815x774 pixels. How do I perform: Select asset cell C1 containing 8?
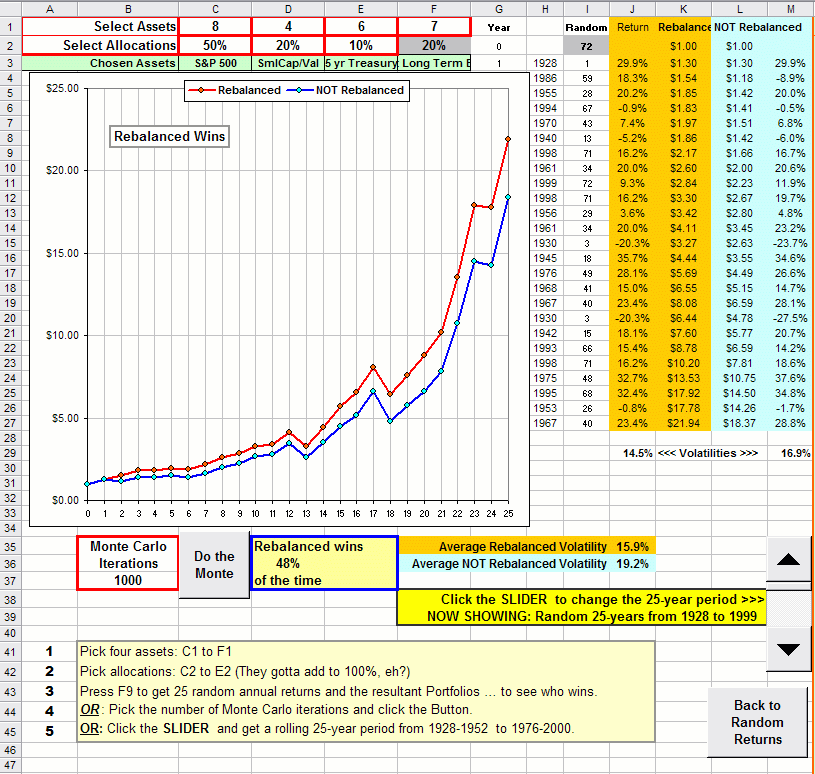(x=215, y=27)
